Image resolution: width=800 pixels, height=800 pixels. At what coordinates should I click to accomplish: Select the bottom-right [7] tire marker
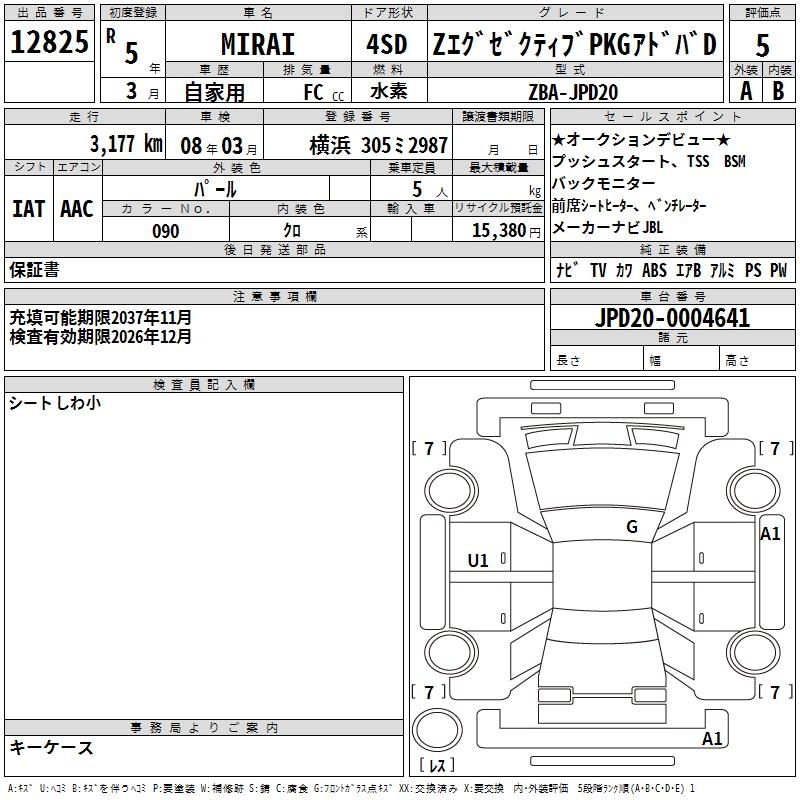pos(775,692)
